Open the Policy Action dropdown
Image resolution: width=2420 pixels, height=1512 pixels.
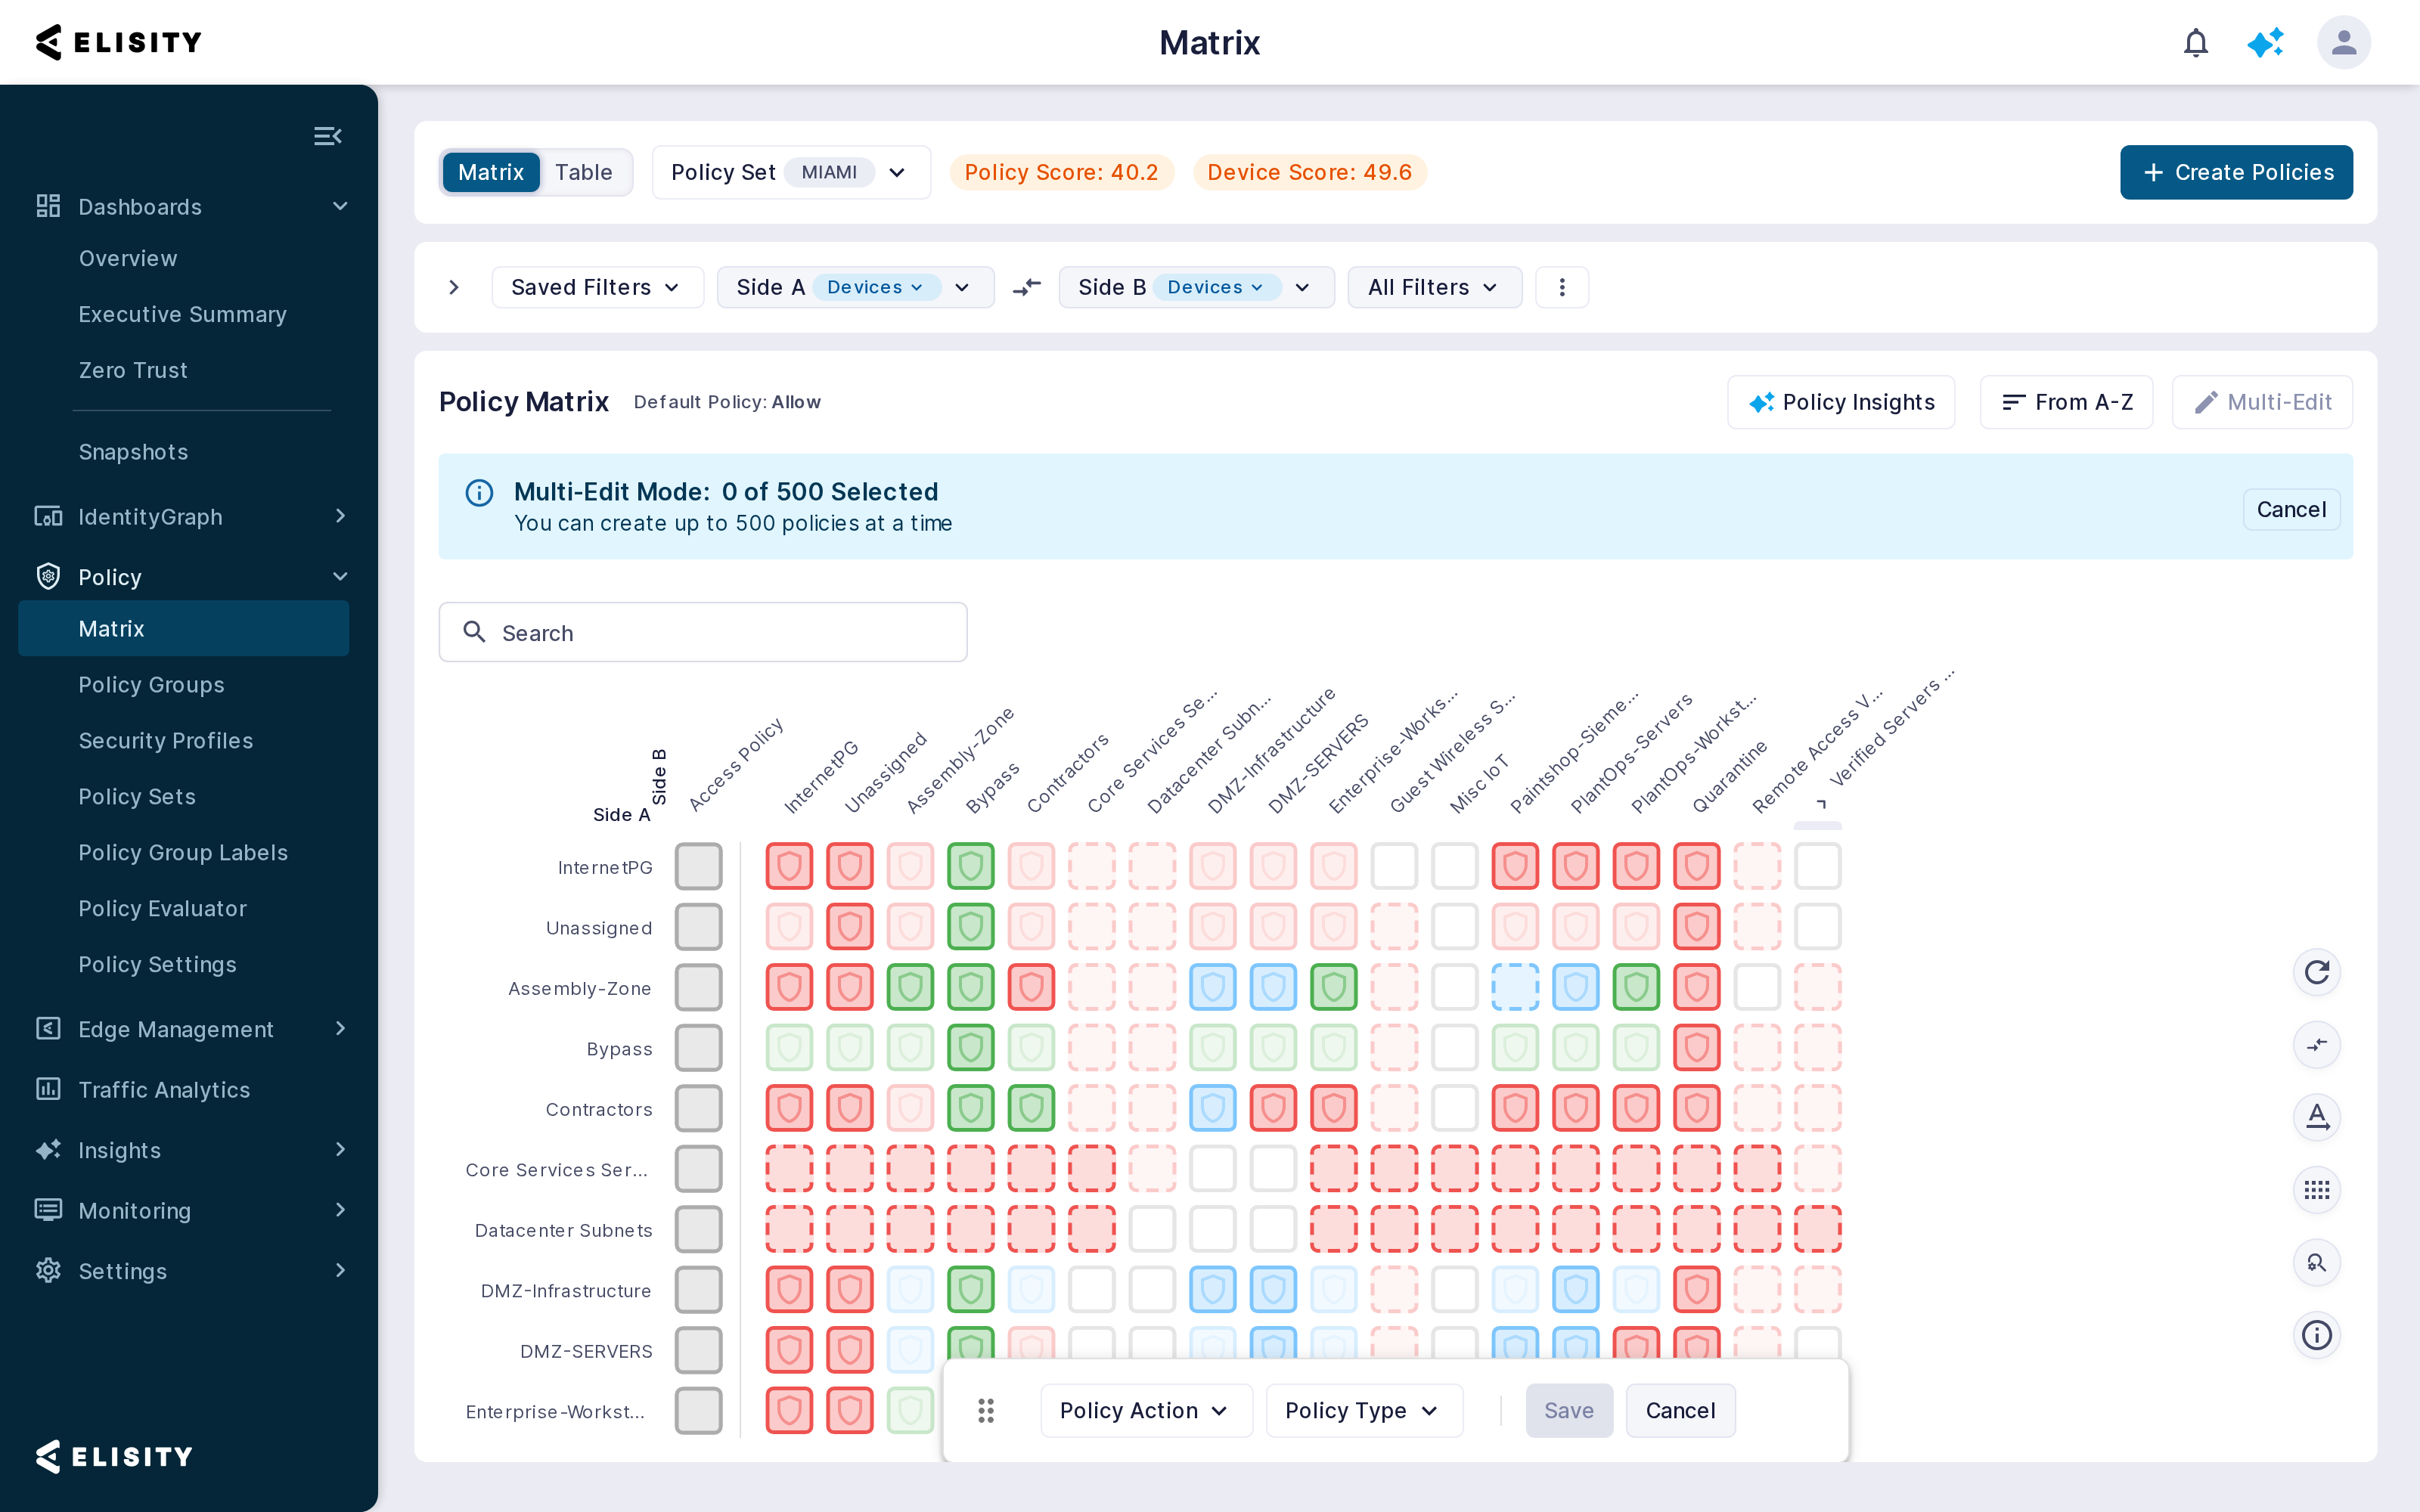click(x=1146, y=1411)
